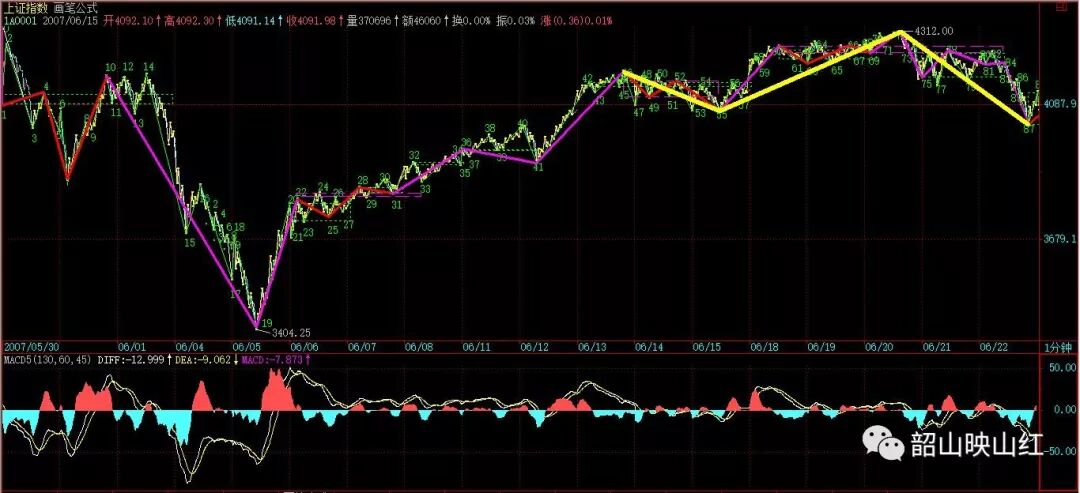Screen dimensions: 1080x493
Task: Jump to the 06/19 date marker
Action: [x=822, y=345]
